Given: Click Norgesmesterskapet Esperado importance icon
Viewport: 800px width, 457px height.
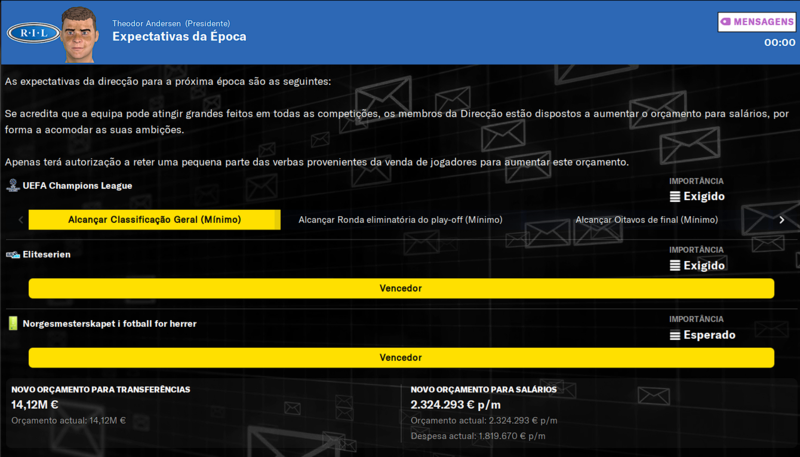Looking at the screenshot, I should 675,335.
